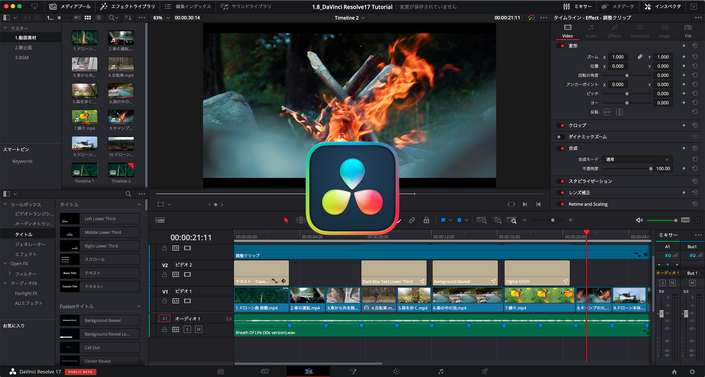Image resolution: width=705 pixels, height=377 pixels.
Task: Solo the オーディオ 1 track with S button
Action: (187, 329)
